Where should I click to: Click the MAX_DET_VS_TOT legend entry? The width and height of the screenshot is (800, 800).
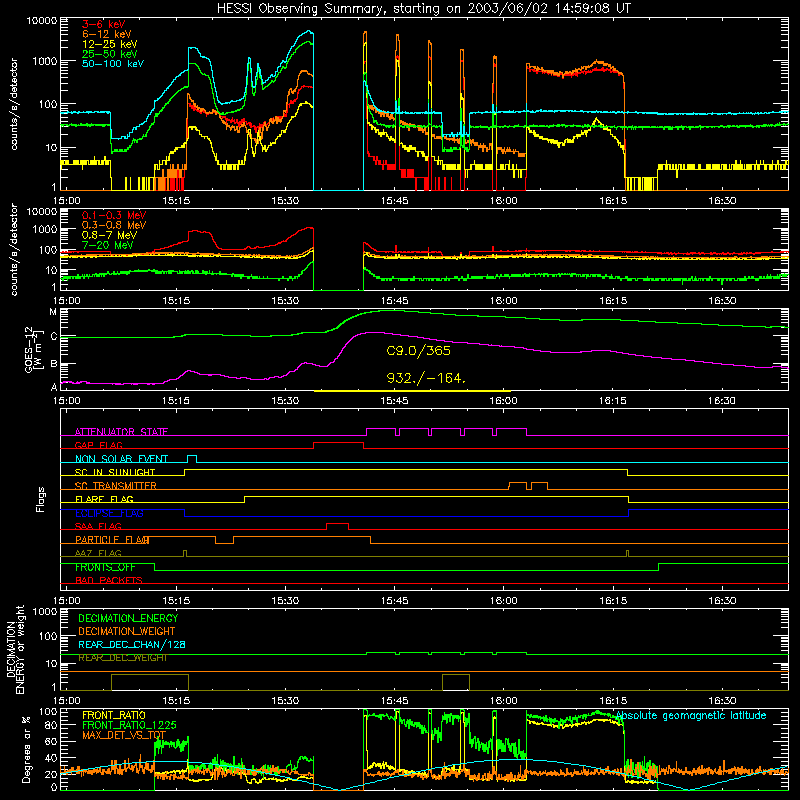pyautogui.click(x=124, y=735)
